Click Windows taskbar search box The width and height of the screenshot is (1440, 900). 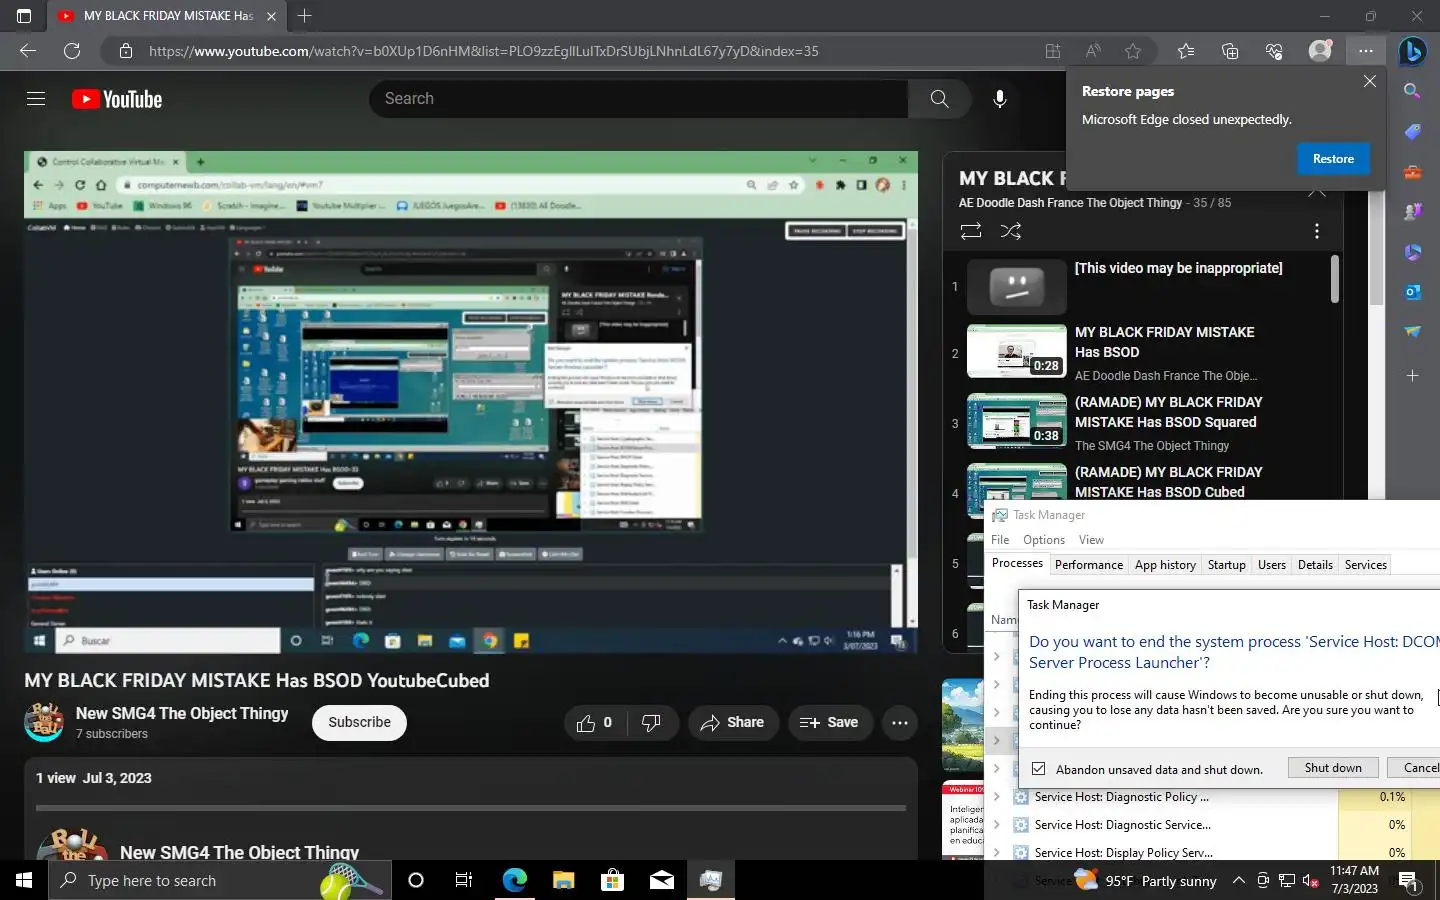[x=218, y=880]
